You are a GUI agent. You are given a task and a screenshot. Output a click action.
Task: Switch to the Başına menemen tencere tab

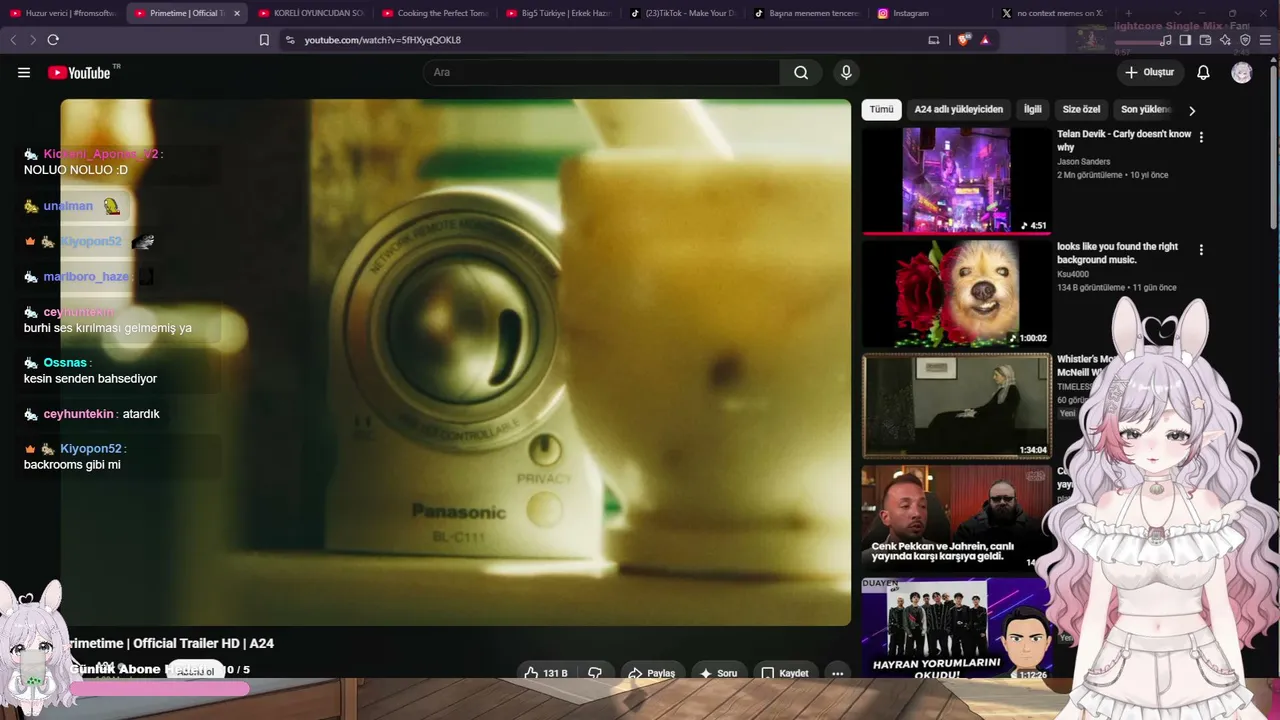(x=807, y=14)
